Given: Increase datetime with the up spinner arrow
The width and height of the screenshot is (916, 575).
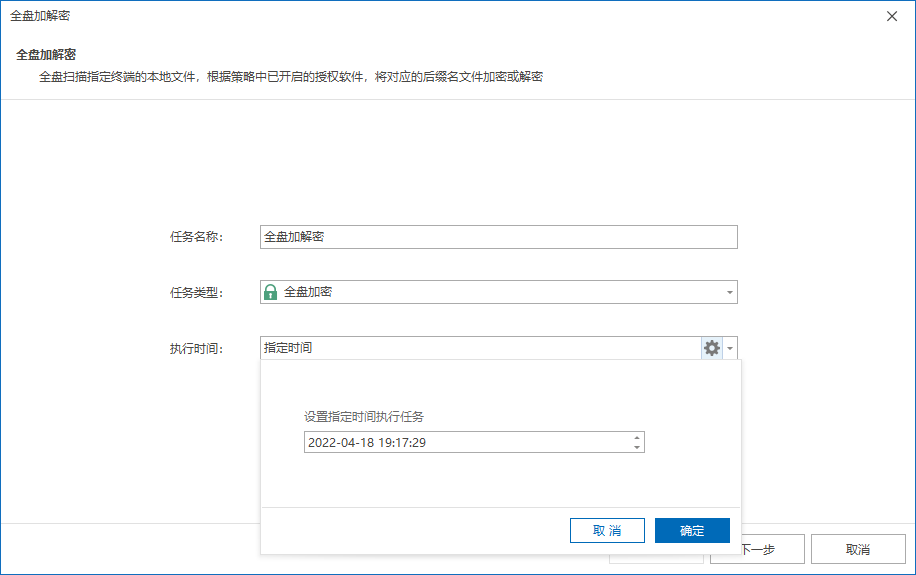Looking at the screenshot, I should tap(637, 437).
